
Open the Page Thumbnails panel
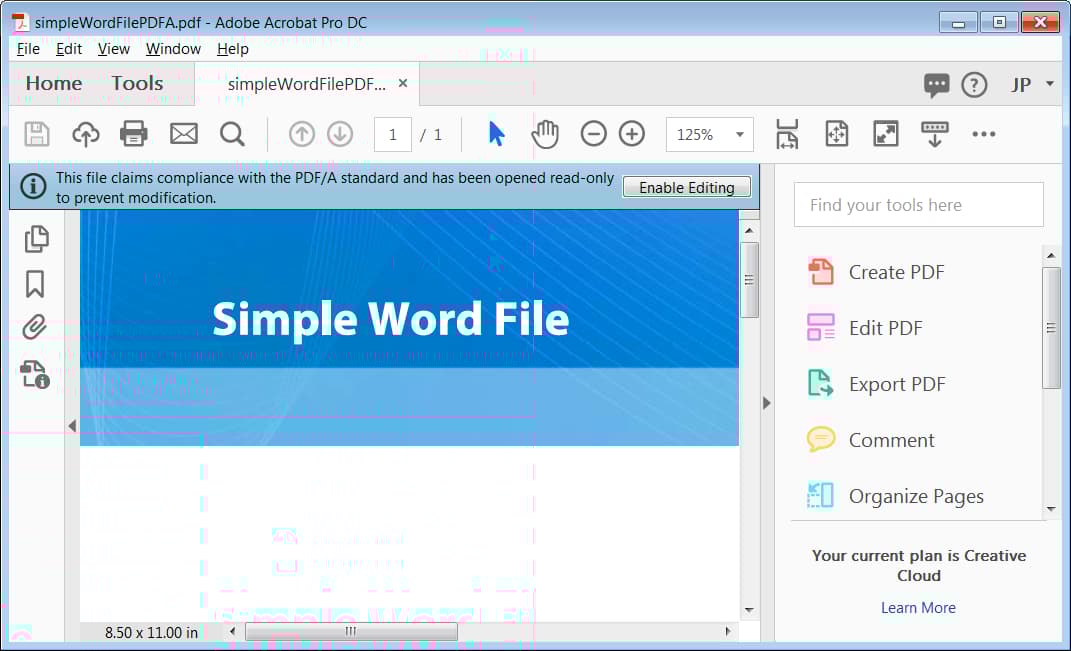pos(36,239)
